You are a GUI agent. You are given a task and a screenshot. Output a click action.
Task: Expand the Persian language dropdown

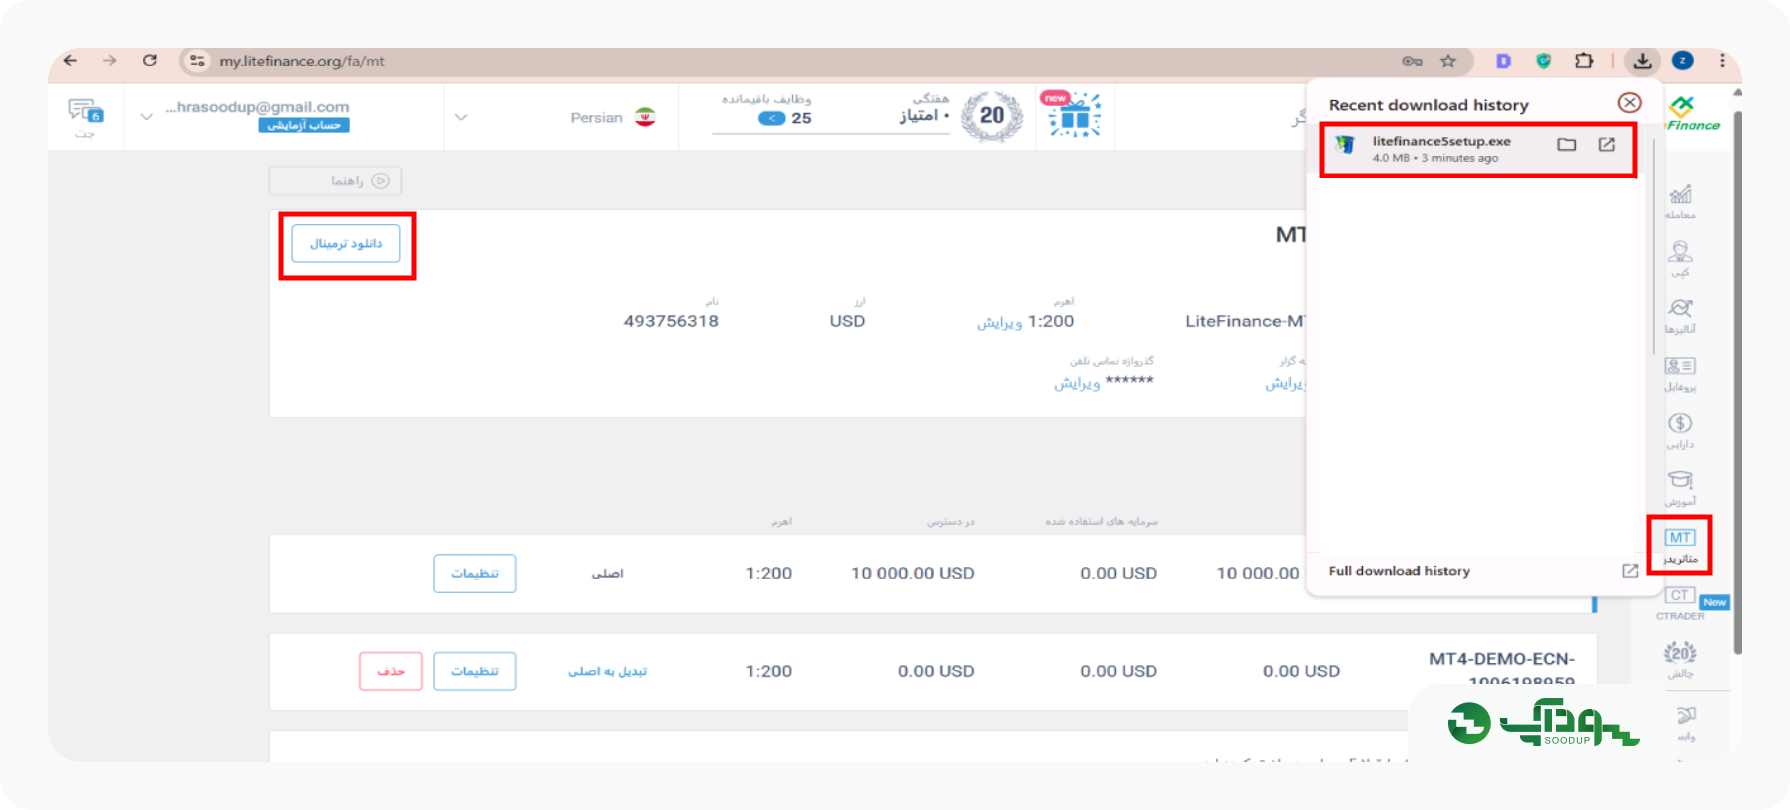coord(461,117)
